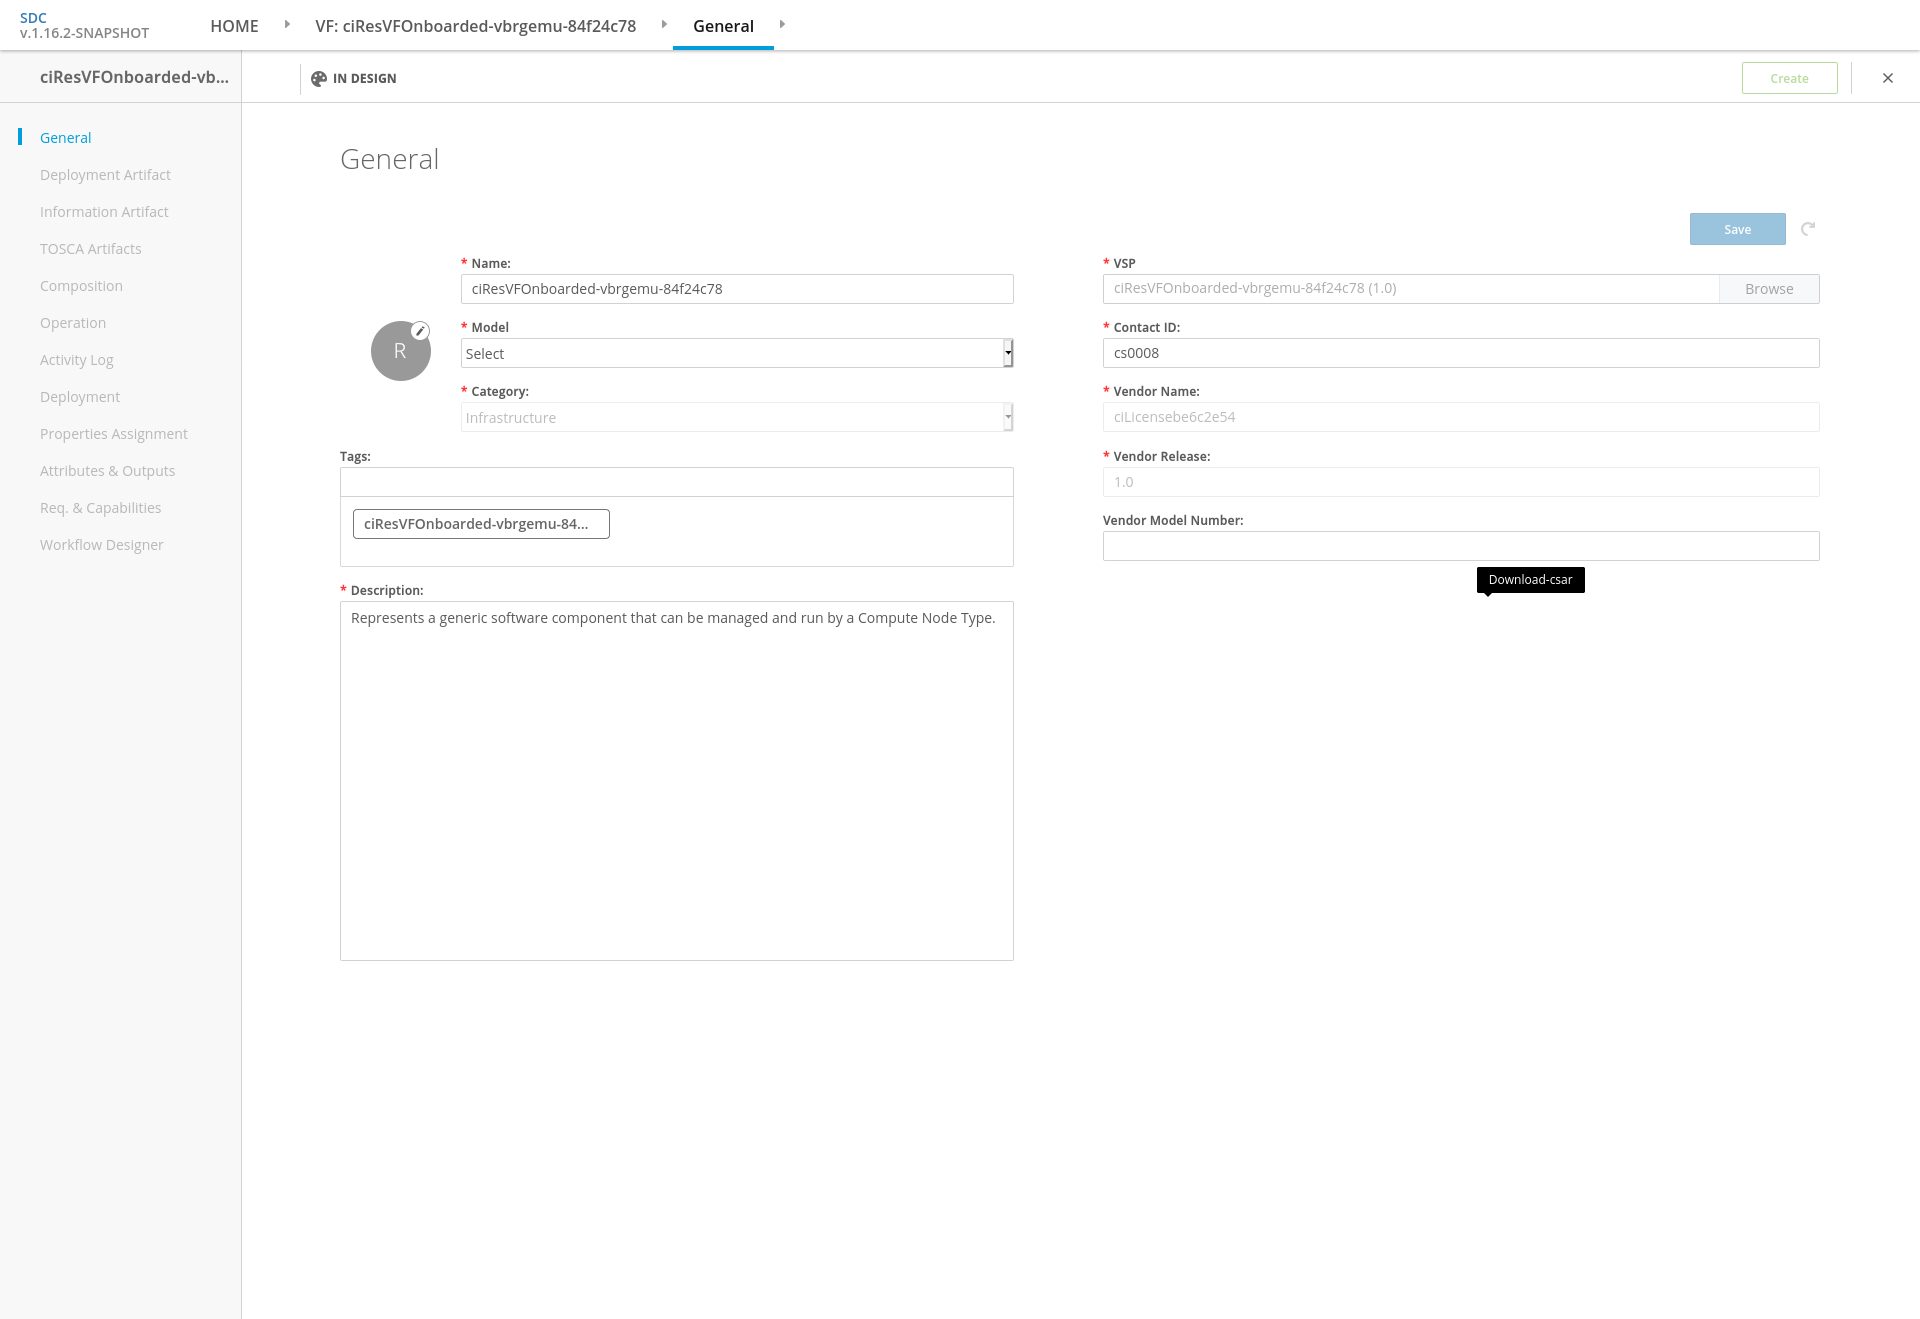Expand breadcrumb arrow after General tab
This screenshot has width=1920, height=1319.
(782, 25)
